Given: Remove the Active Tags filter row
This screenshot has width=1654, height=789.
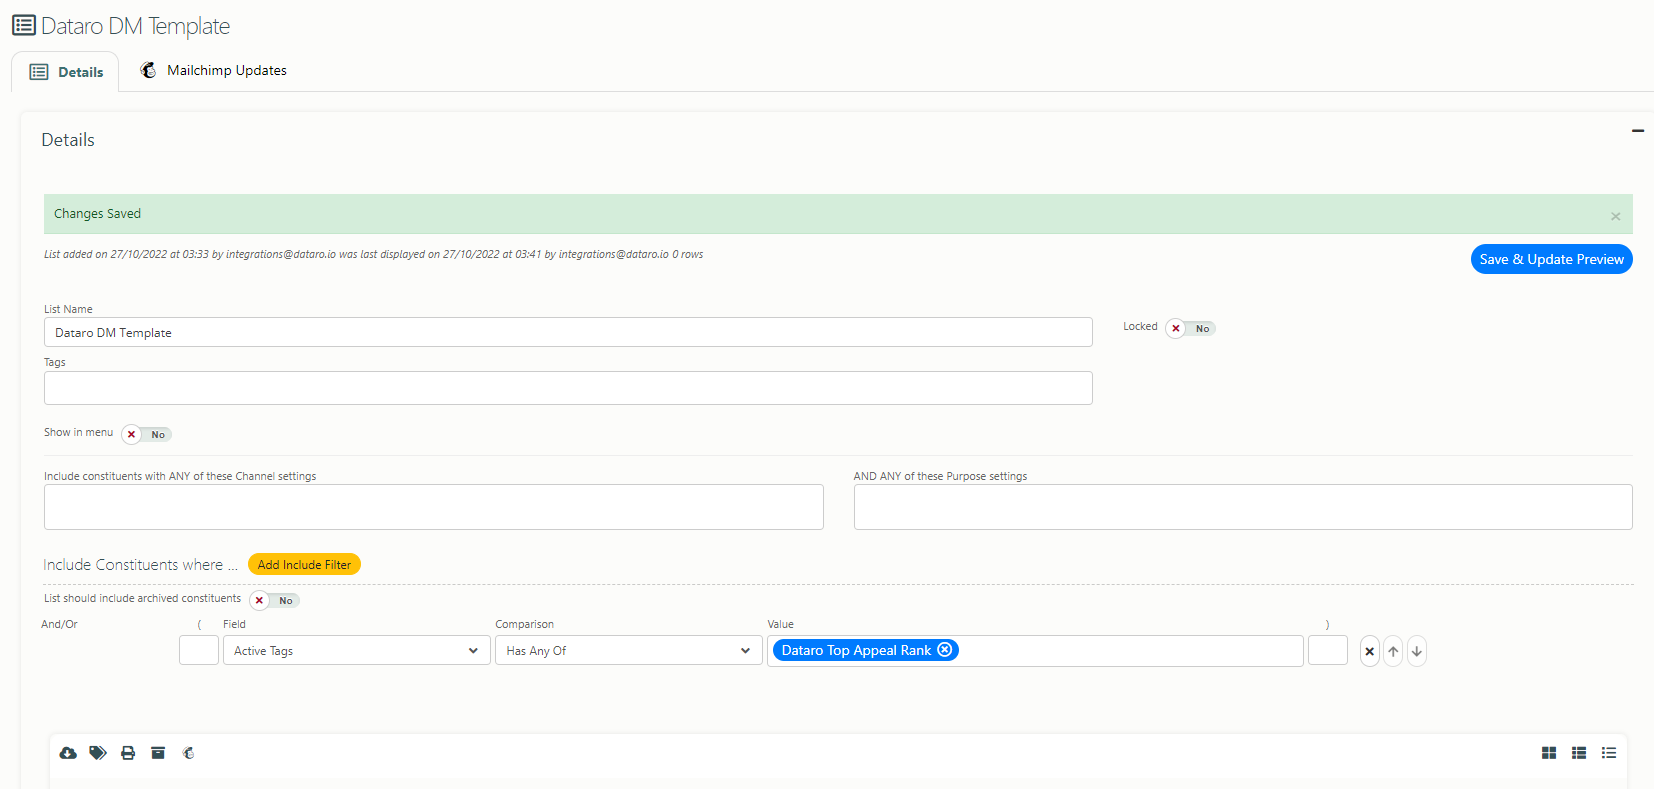Looking at the screenshot, I should coord(1370,651).
